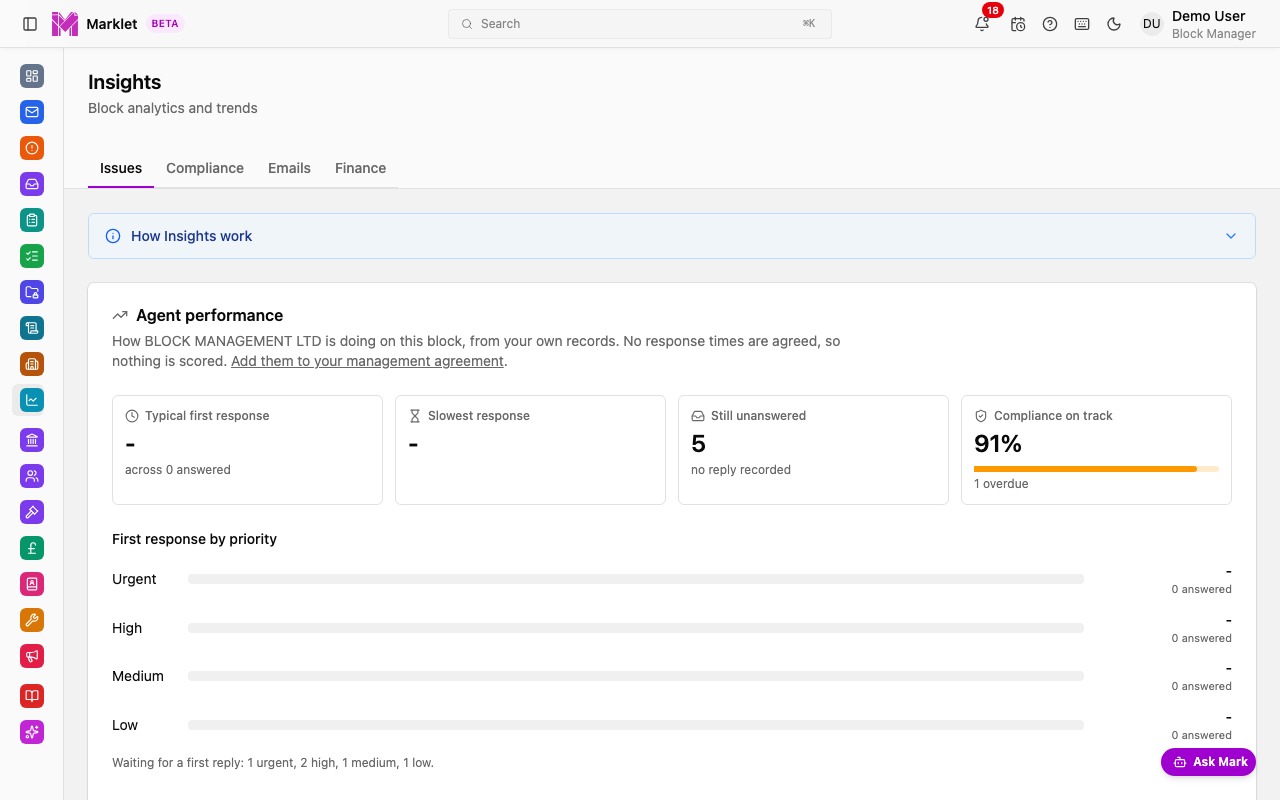Open the bank landmark icon in the sidebar

[32, 440]
